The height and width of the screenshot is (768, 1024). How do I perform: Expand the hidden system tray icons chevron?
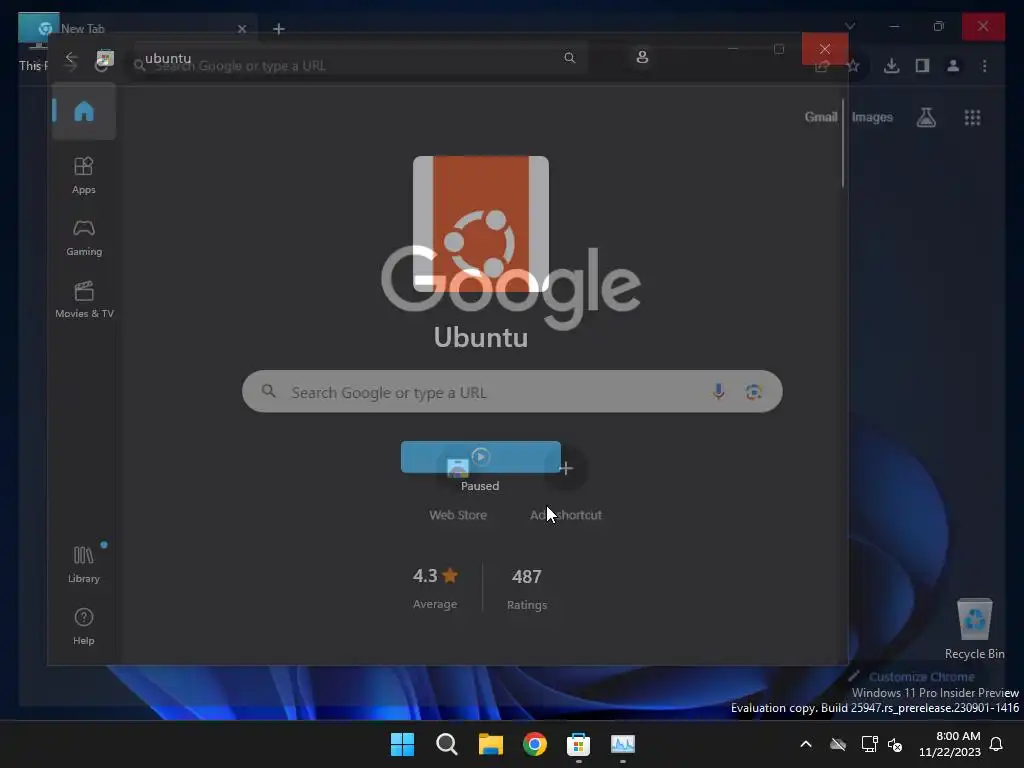(x=806, y=744)
